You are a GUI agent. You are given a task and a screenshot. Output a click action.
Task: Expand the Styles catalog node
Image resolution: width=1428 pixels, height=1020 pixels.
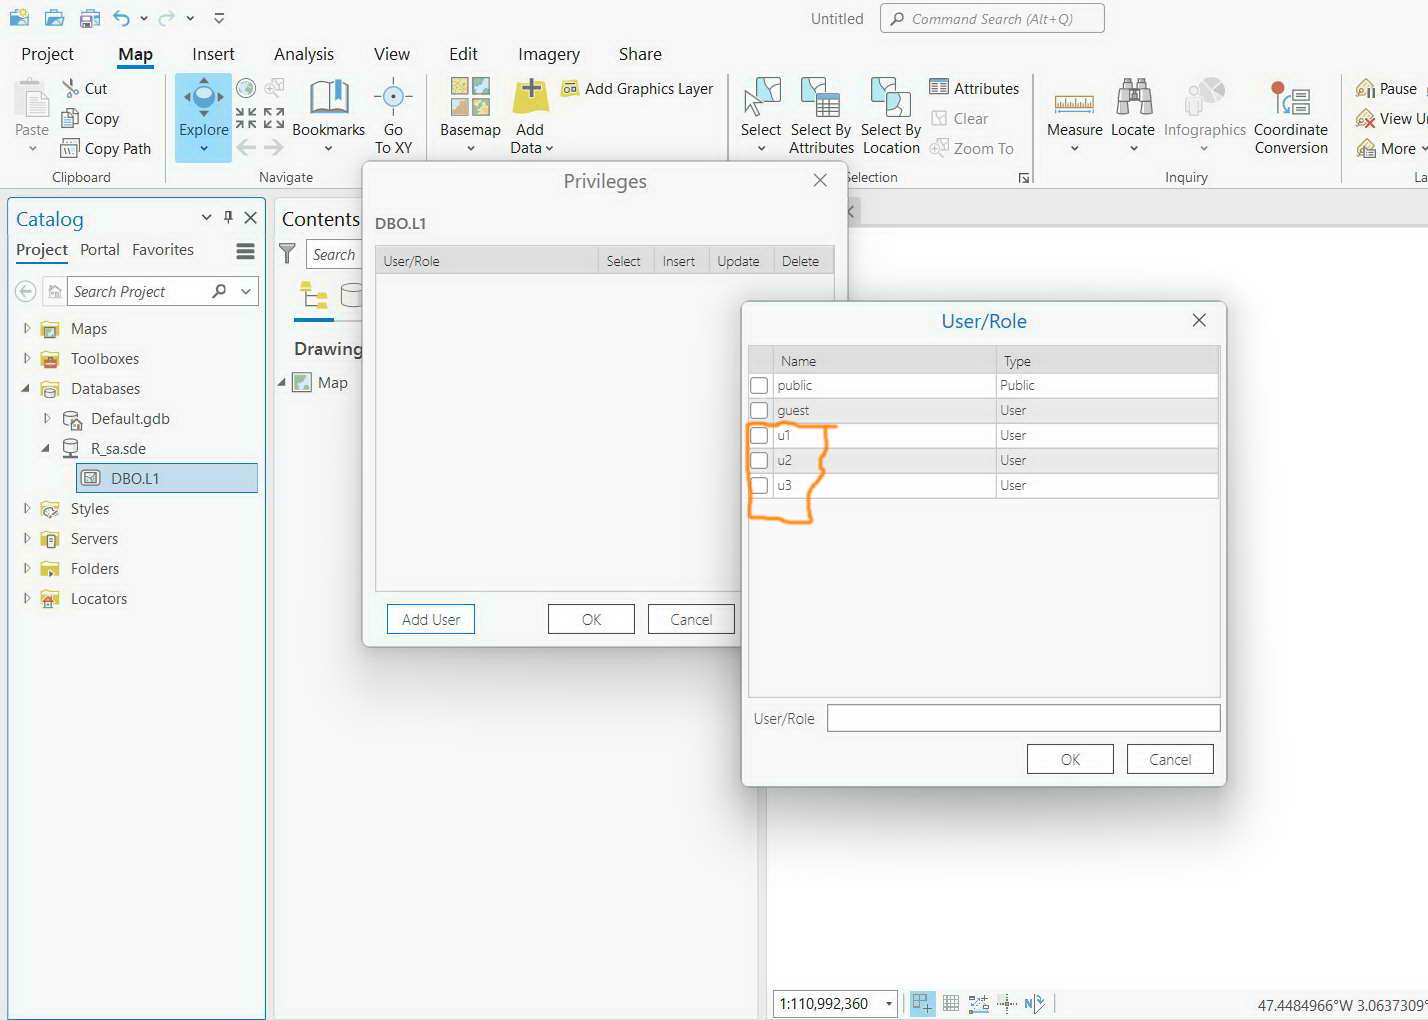pos(27,508)
